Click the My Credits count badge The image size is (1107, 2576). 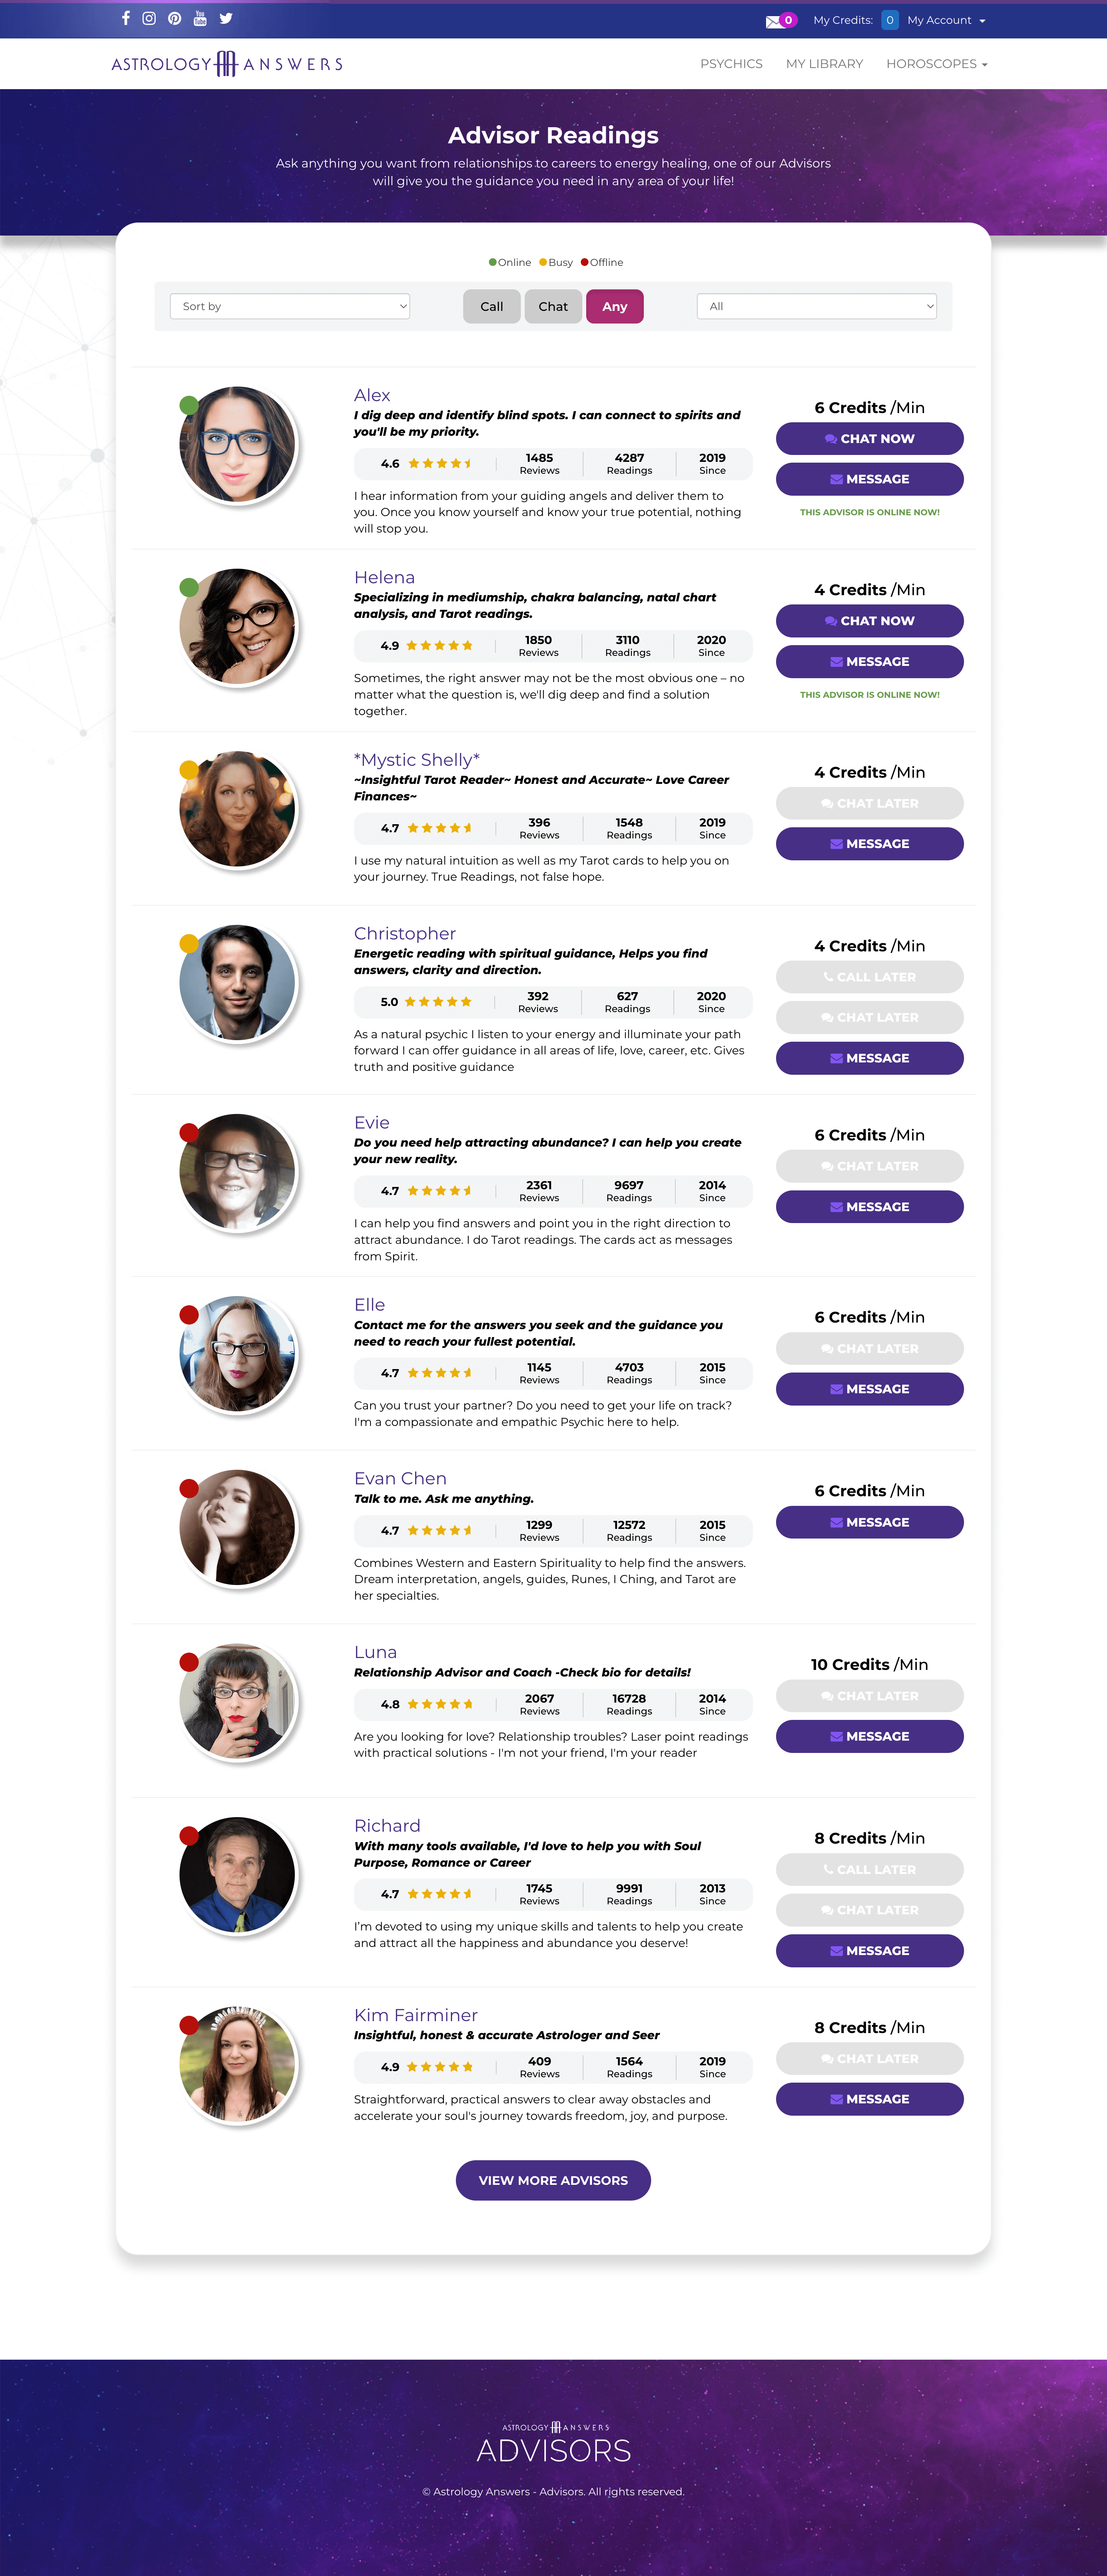(889, 20)
